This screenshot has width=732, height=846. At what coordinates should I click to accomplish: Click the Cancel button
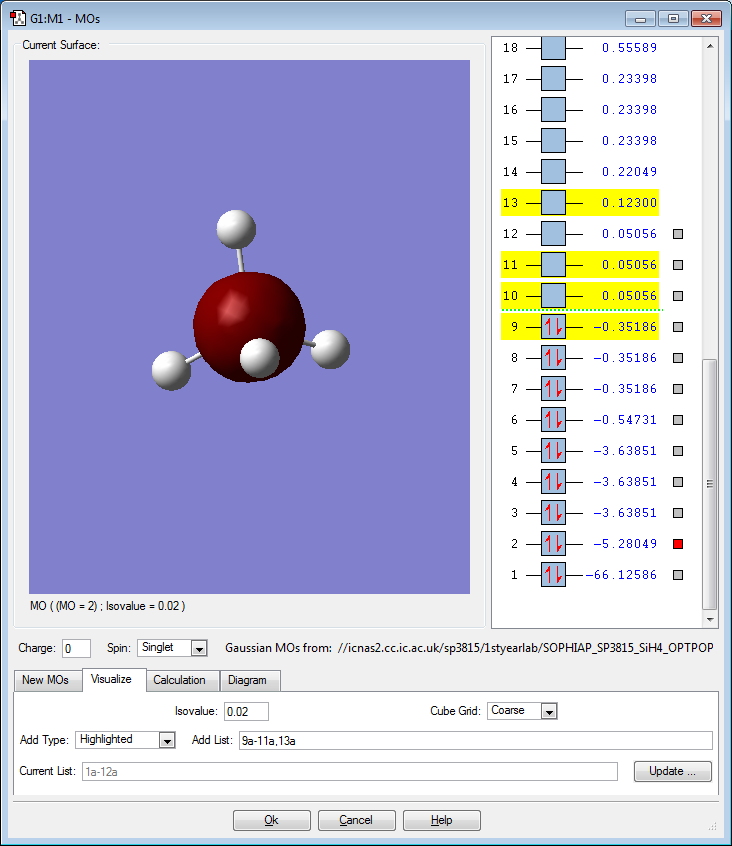click(x=356, y=820)
